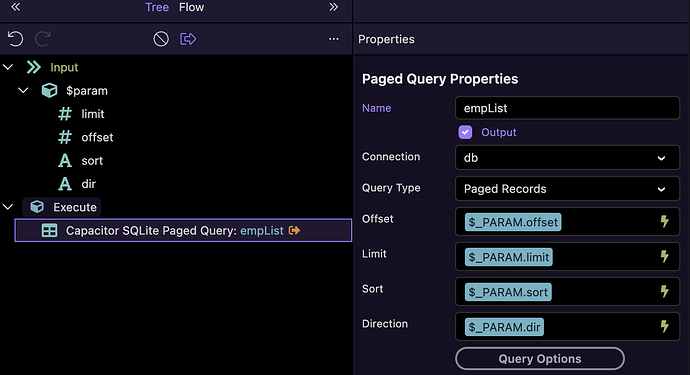Open dynamic data picker for Direction
The width and height of the screenshot is (690, 375).
664,326
